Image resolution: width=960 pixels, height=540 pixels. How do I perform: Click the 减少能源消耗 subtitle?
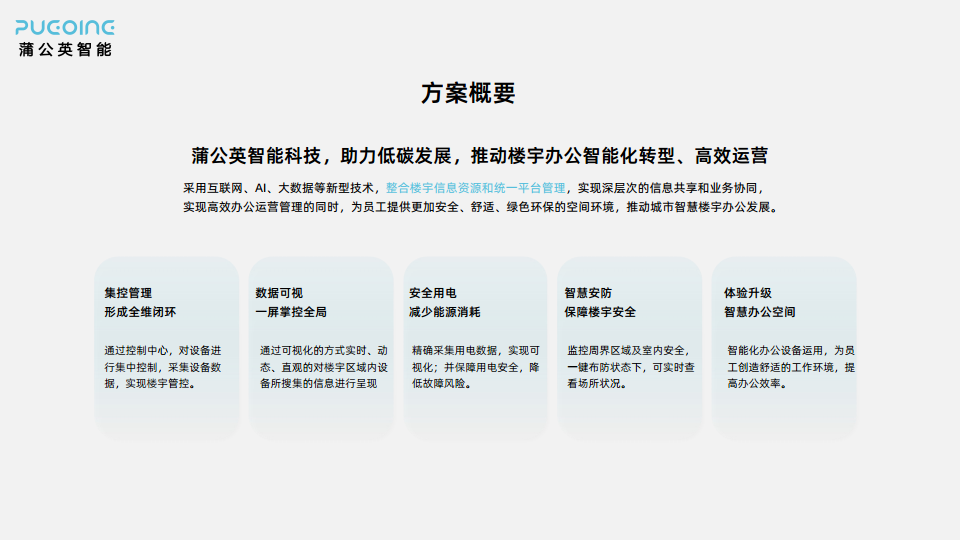pos(444,312)
